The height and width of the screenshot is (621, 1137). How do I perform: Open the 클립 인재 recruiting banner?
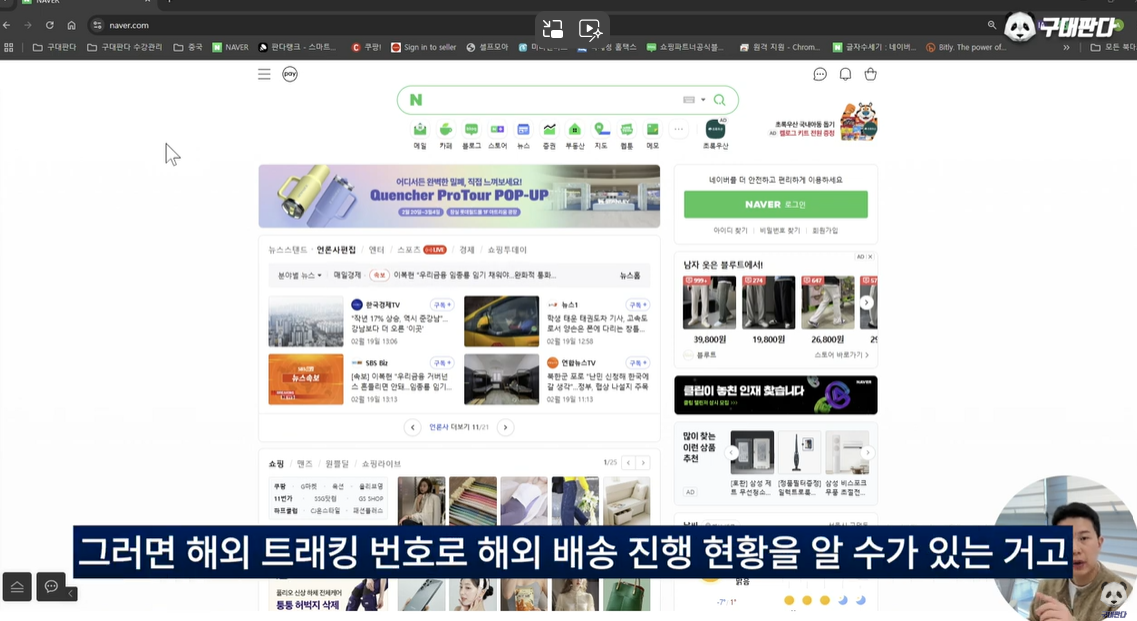(x=776, y=395)
